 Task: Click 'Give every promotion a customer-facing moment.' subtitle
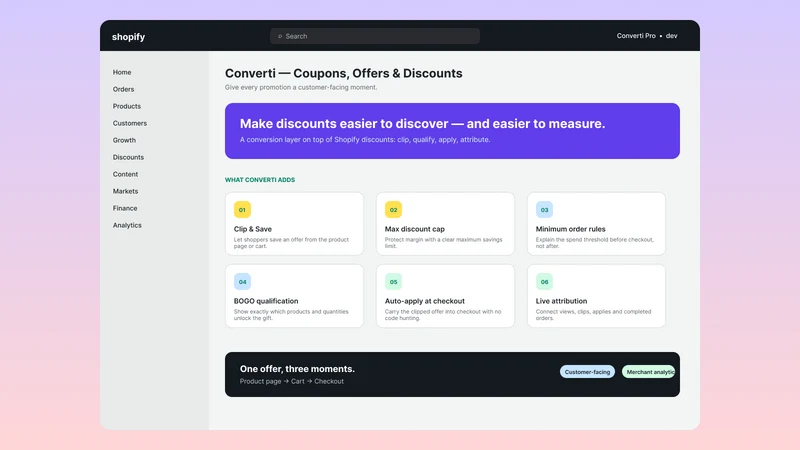pos(301,87)
